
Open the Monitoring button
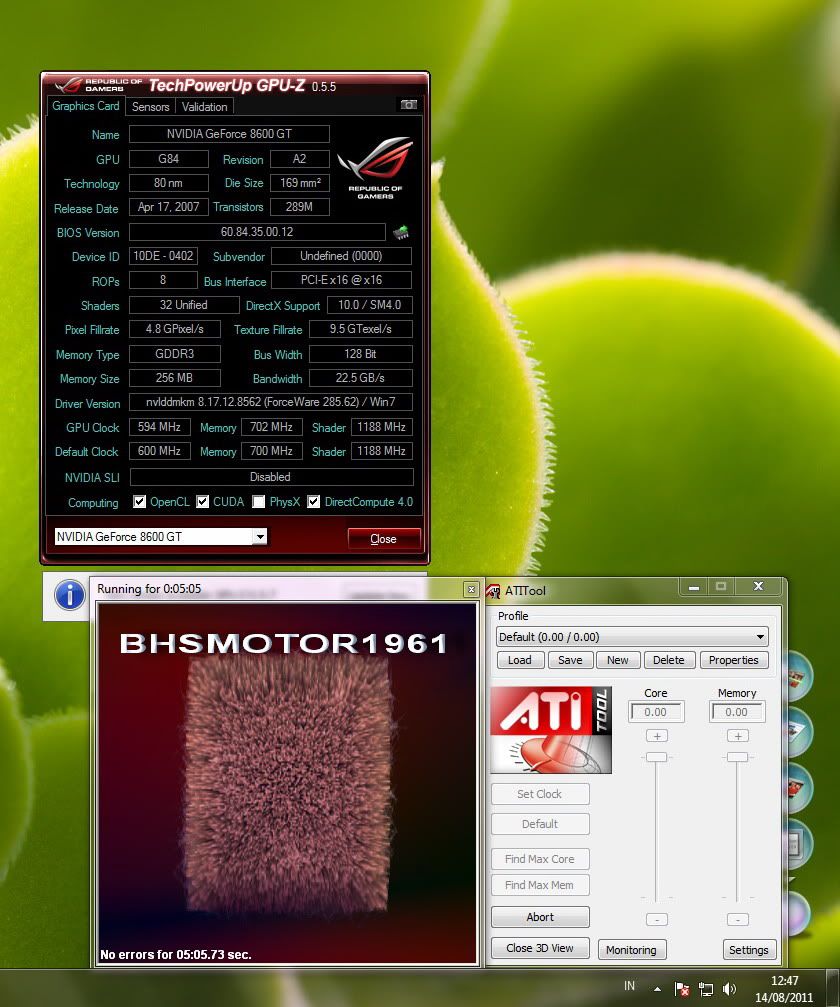(631, 950)
